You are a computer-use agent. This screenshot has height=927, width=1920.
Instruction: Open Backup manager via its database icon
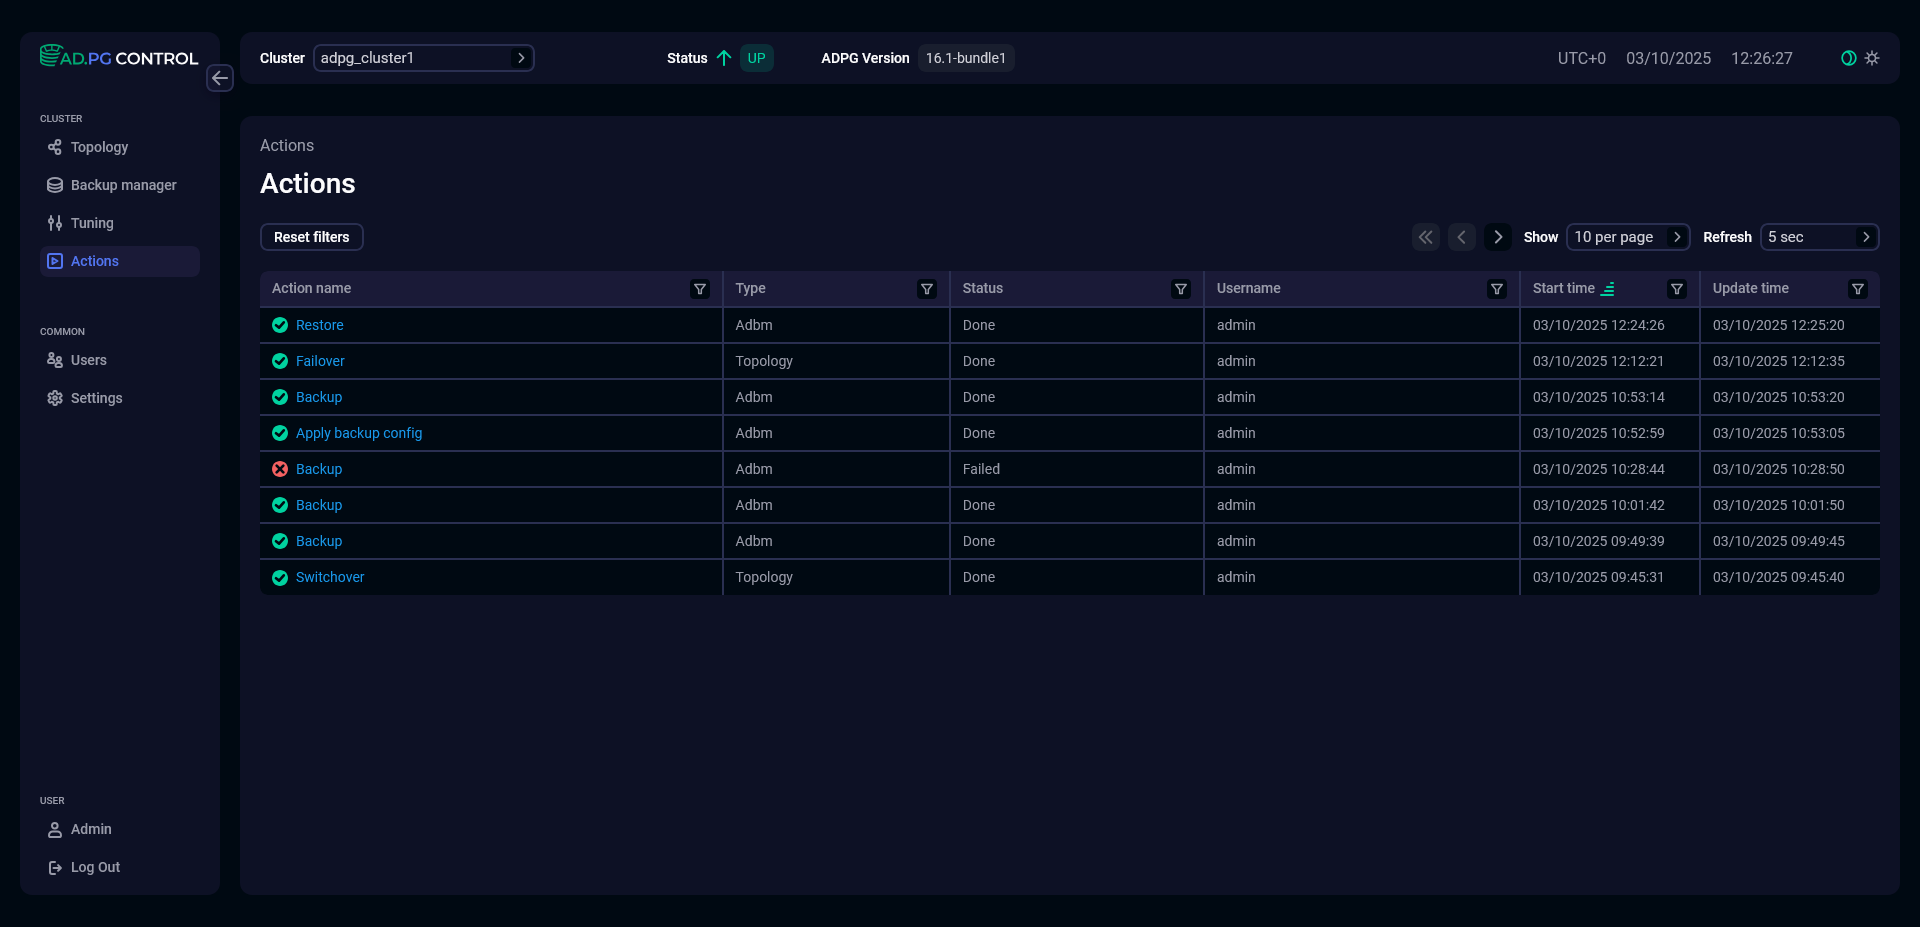pos(54,185)
